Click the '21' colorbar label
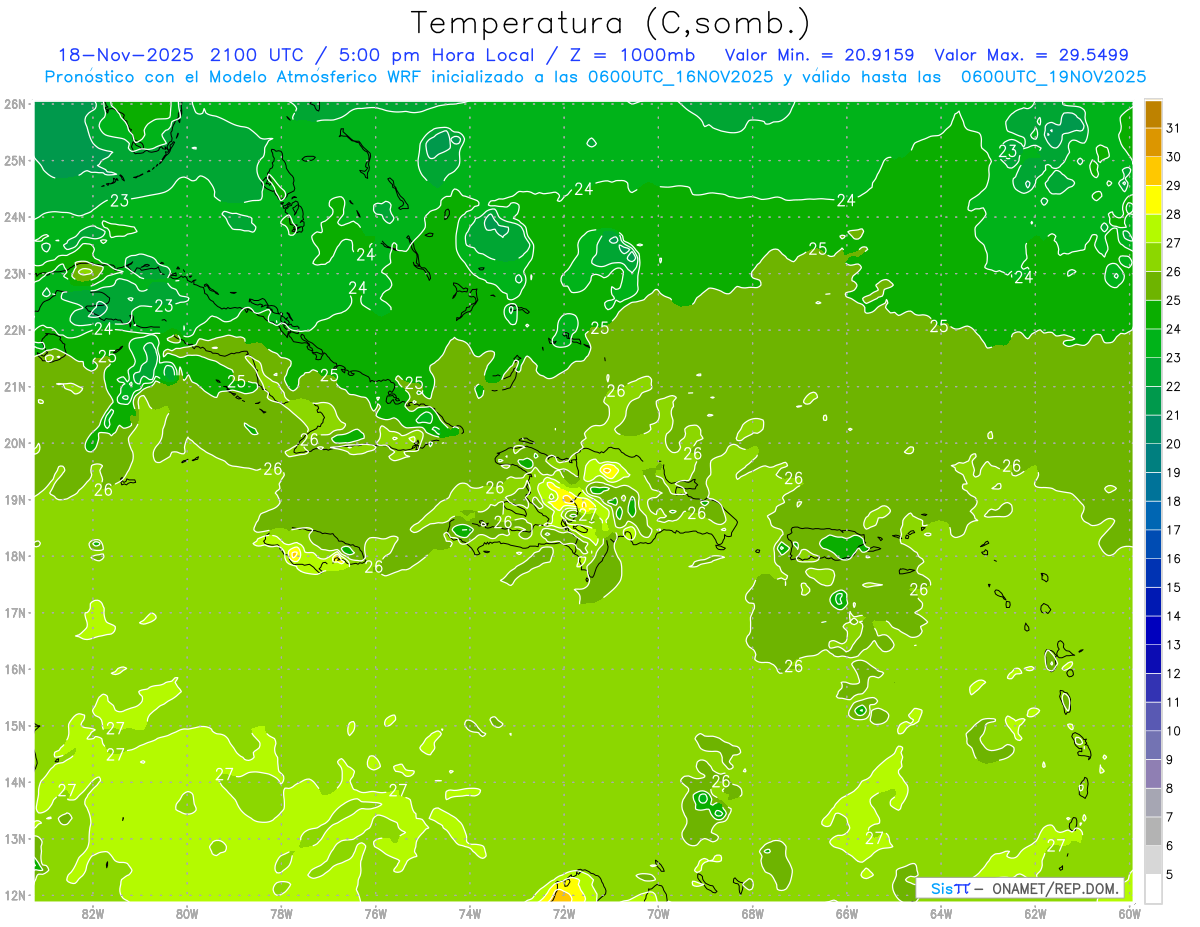This screenshot has width=1200, height=927. (1174, 415)
